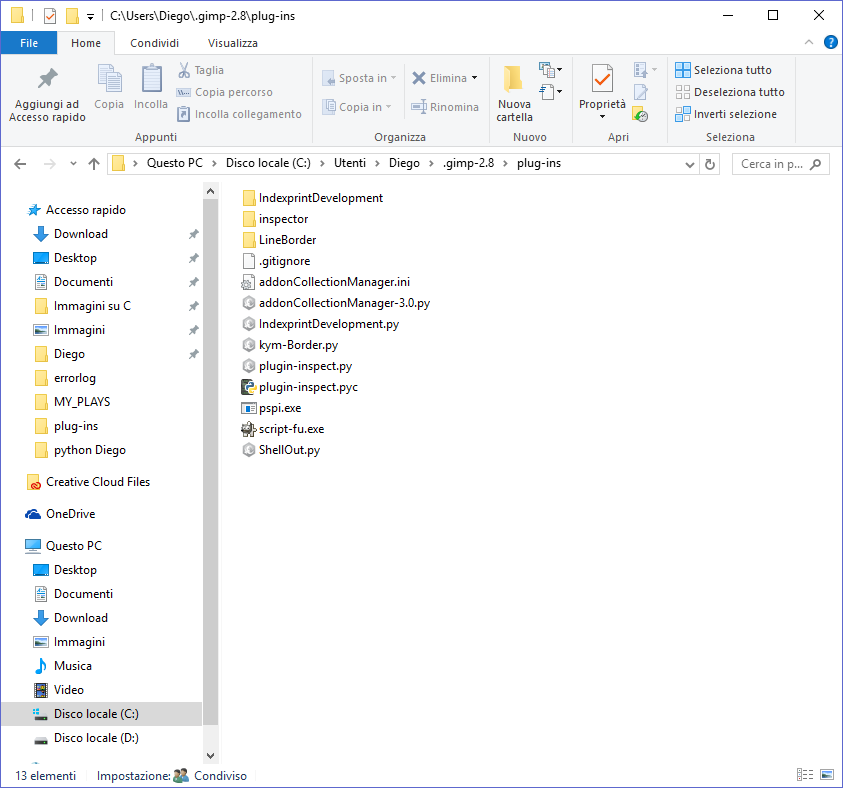Open address bar history dropdown

coord(690,164)
